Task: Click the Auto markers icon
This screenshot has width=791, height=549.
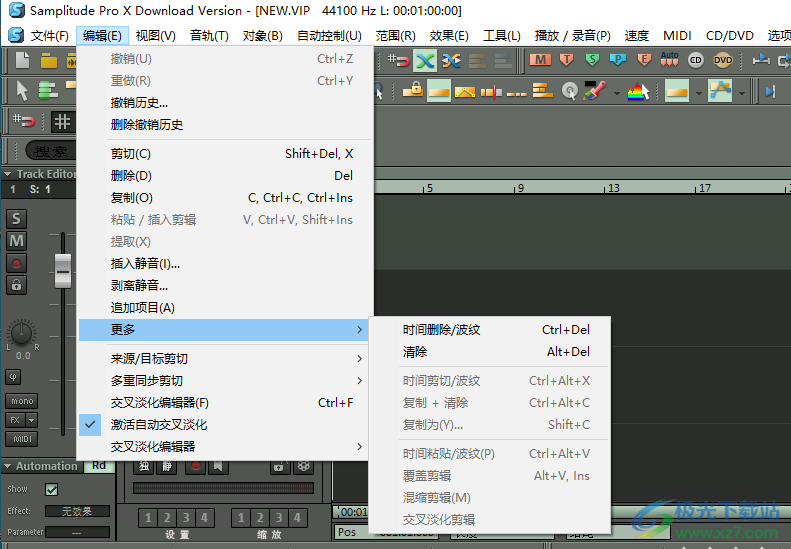Action: click(669, 60)
